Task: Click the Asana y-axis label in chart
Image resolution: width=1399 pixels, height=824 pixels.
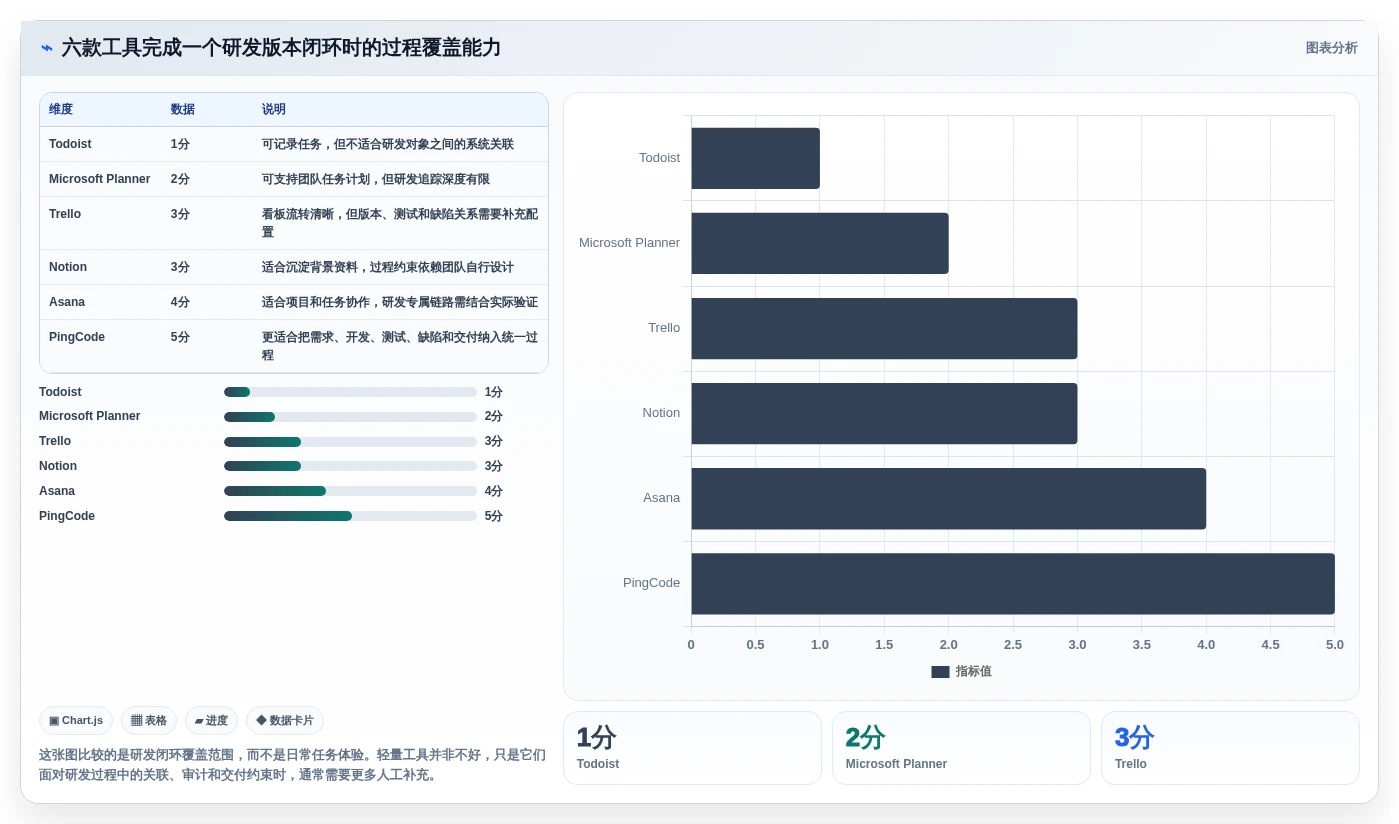Action: [661, 498]
